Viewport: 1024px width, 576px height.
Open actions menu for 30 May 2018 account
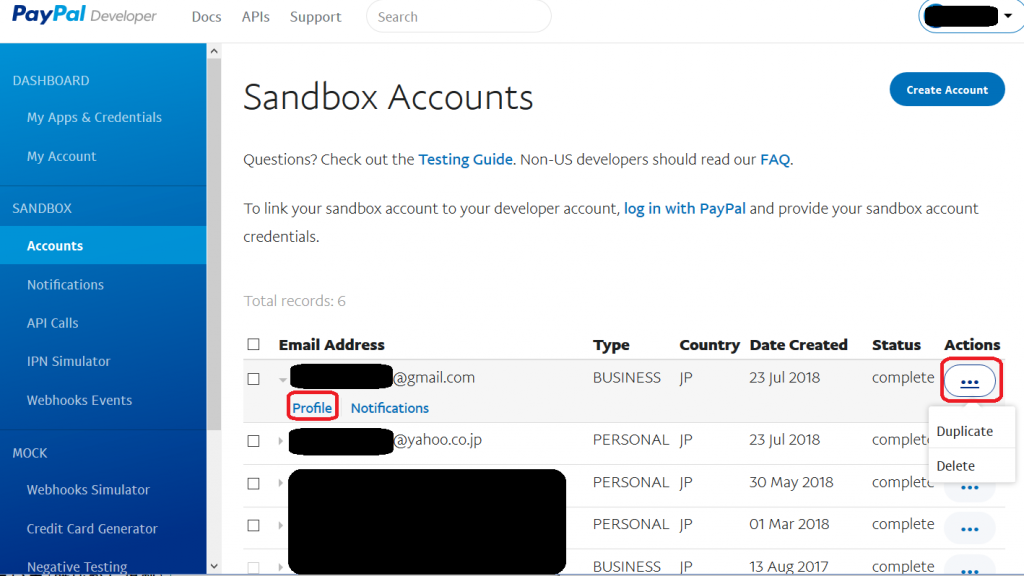click(x=969, y=488)
